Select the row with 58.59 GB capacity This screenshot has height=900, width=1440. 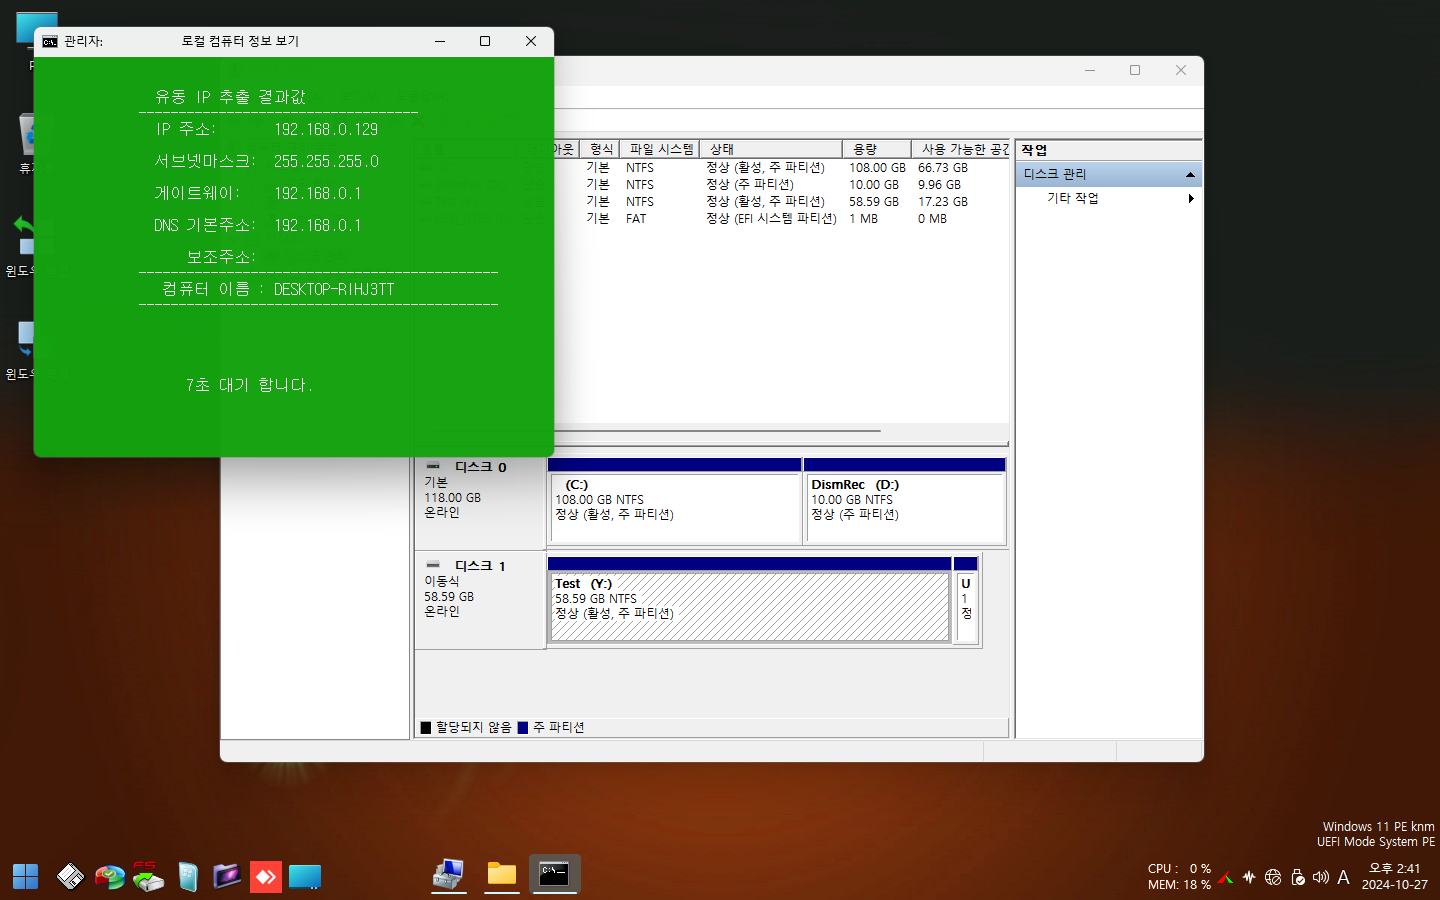click(x=780, y=202)
